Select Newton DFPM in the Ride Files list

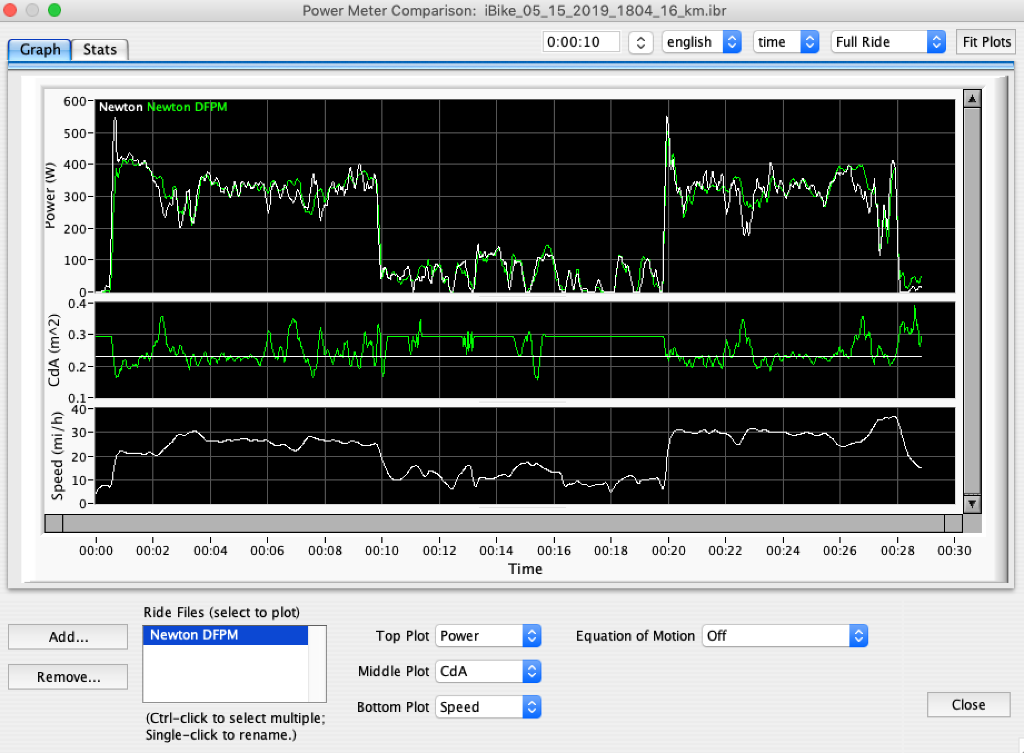[225, 634]
